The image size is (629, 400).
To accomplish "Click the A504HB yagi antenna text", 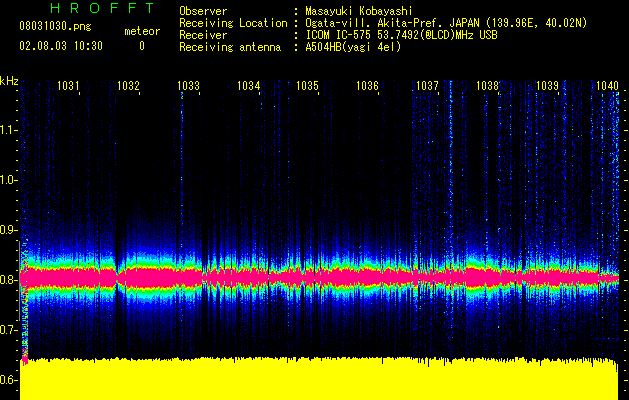I will (353, 47).
